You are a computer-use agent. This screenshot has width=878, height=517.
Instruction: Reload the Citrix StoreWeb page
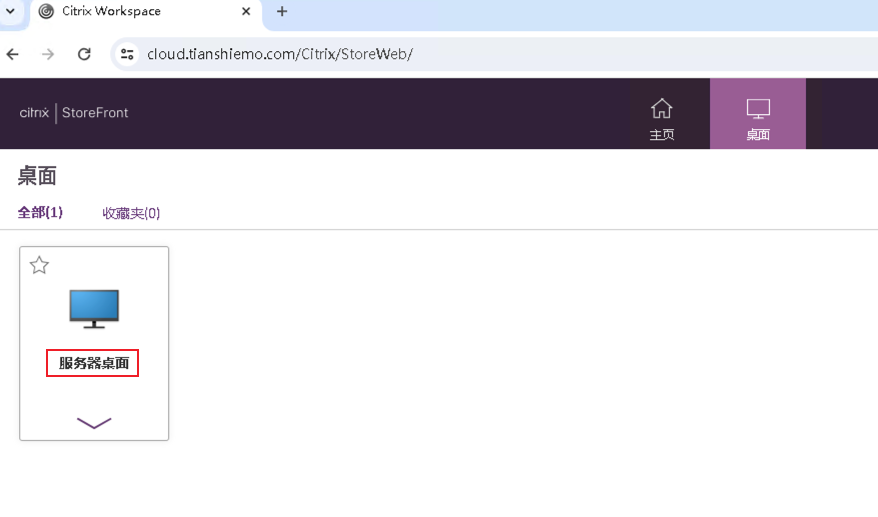(84, 54)
